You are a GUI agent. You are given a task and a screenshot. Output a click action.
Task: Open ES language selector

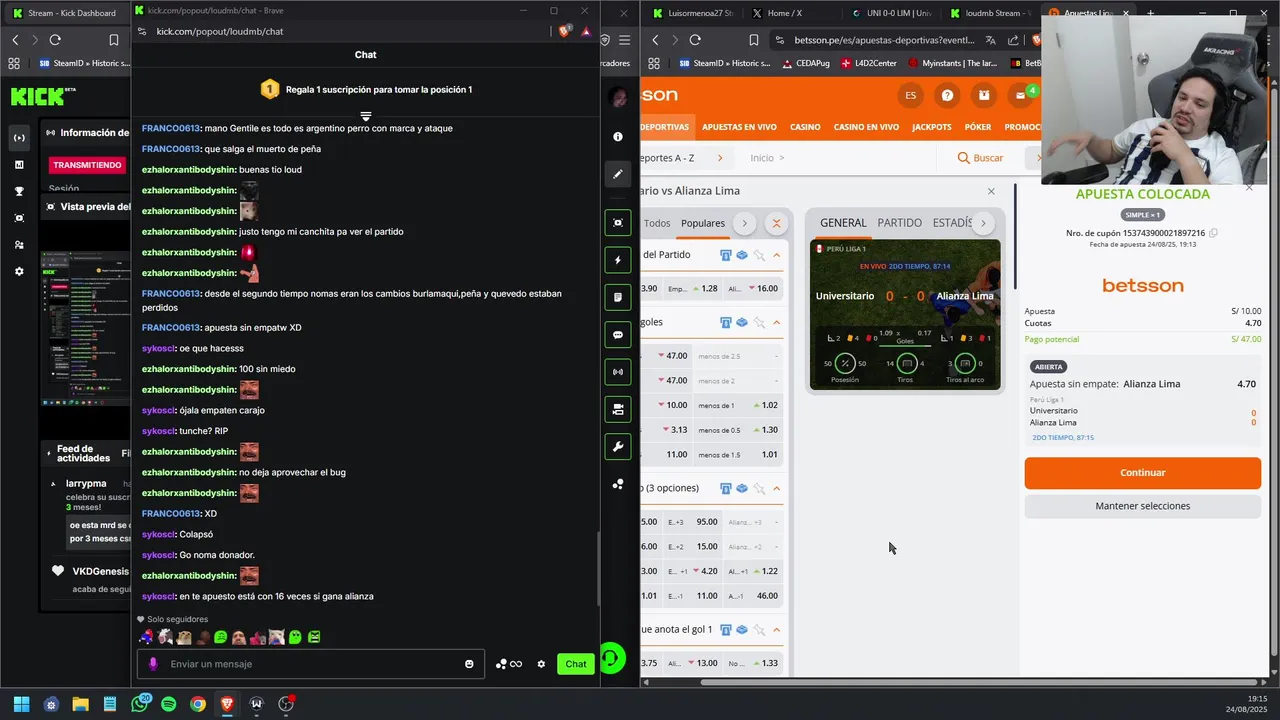pyautogui.click(x=910, y=95)
